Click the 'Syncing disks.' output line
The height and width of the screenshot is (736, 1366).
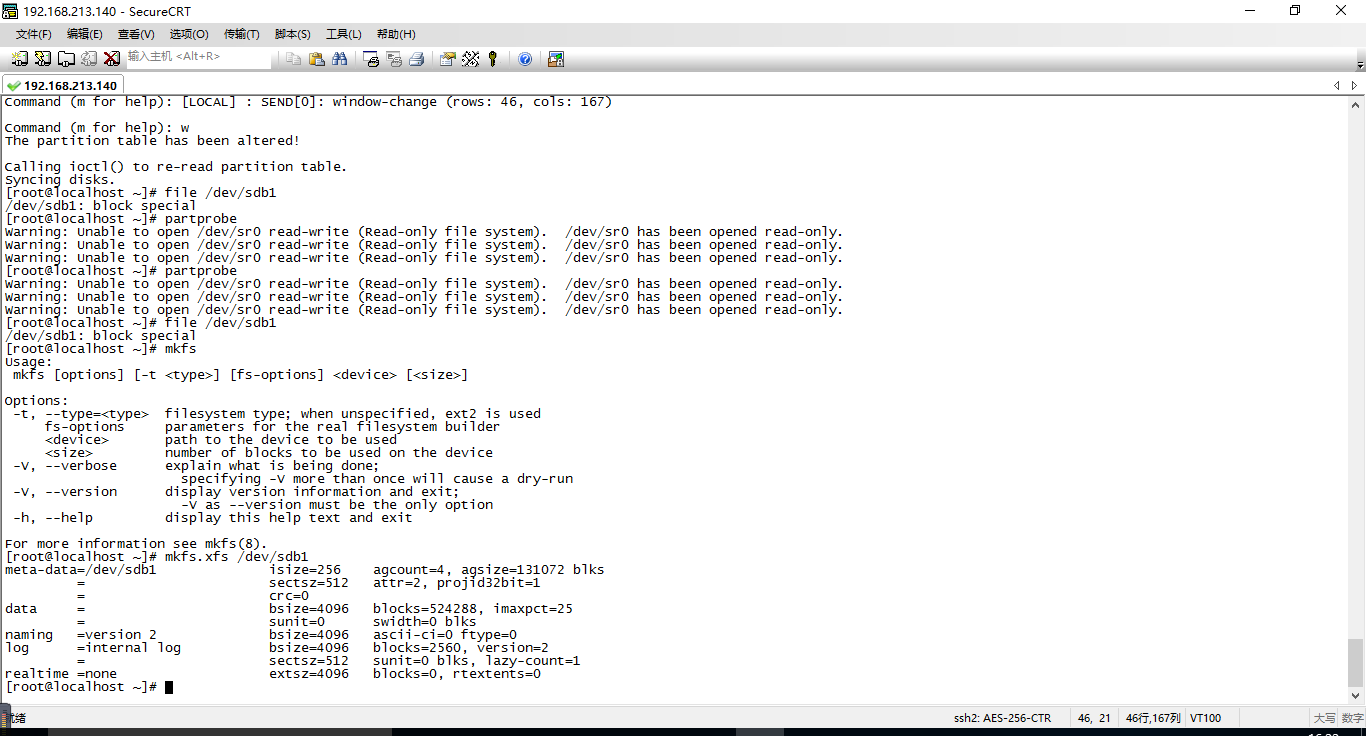[60, 180]
